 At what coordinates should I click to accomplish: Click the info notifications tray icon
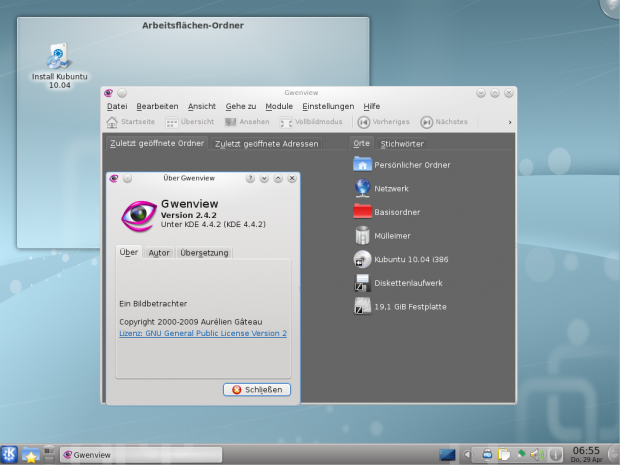[556, 455]
